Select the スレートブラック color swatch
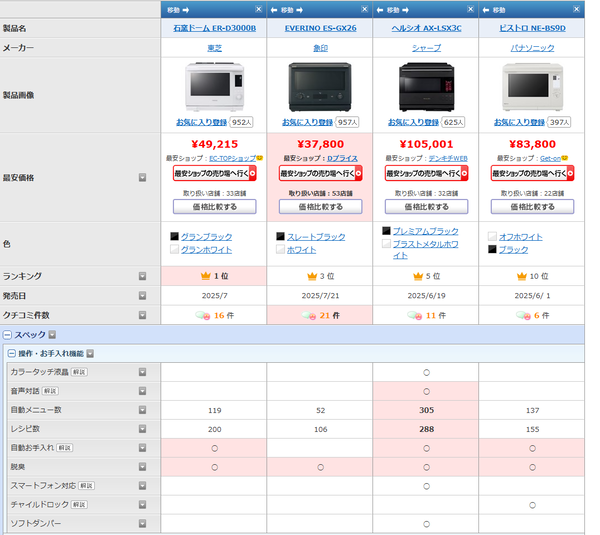 [x=280, y=236]
